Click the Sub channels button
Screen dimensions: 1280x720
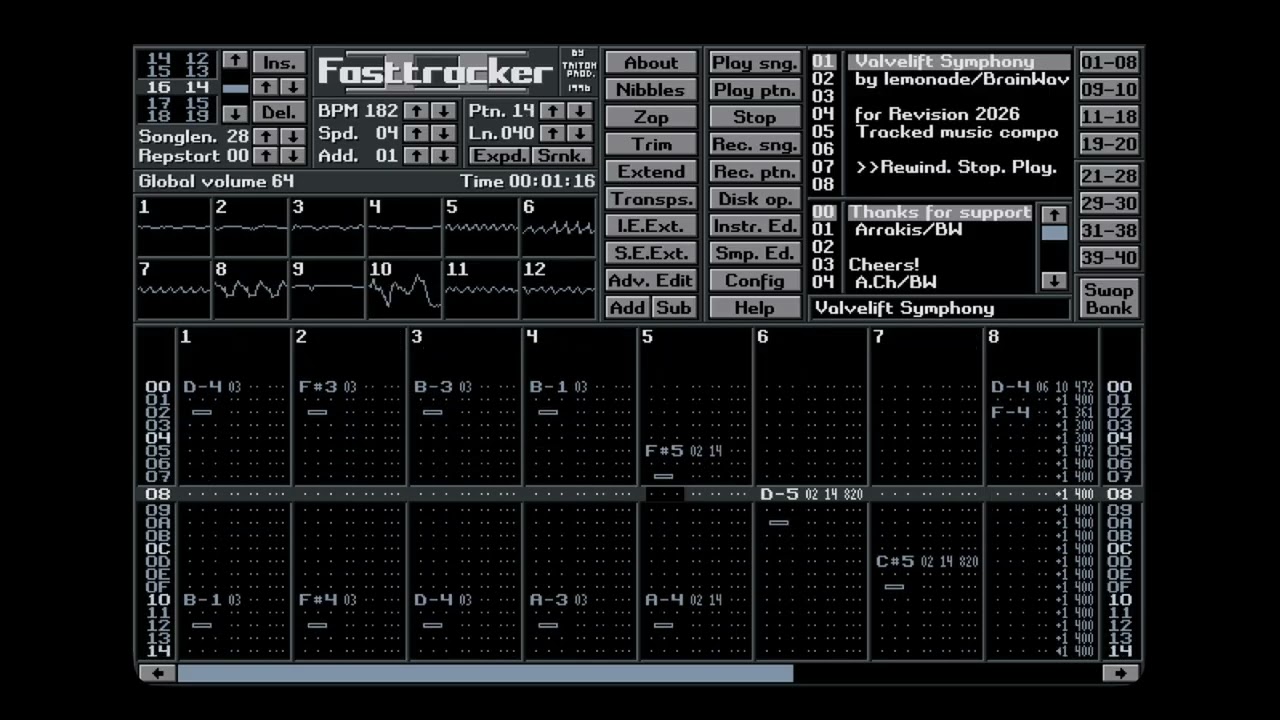click(x=674, y=308)
